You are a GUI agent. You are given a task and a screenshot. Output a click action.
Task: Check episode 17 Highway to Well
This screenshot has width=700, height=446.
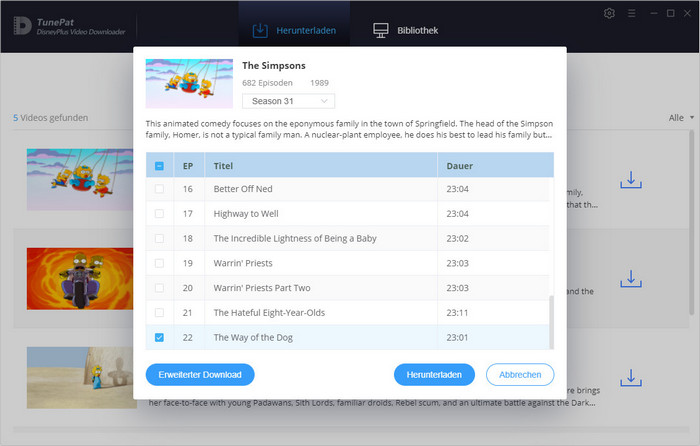click(159, 214)
